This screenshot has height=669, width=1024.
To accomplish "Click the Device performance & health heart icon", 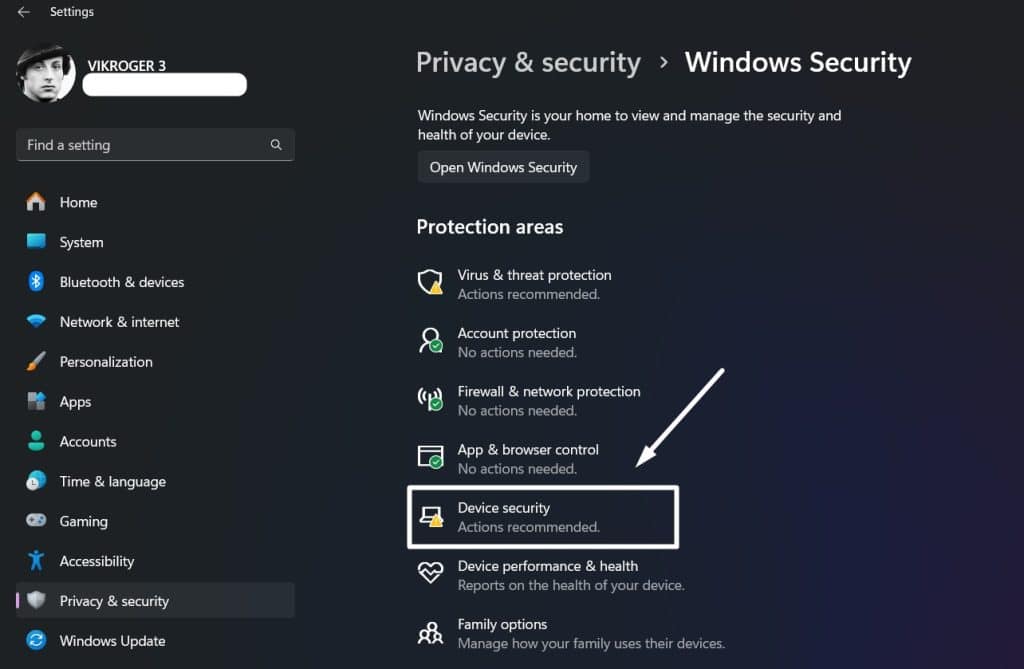I will [x=430, y=573].
